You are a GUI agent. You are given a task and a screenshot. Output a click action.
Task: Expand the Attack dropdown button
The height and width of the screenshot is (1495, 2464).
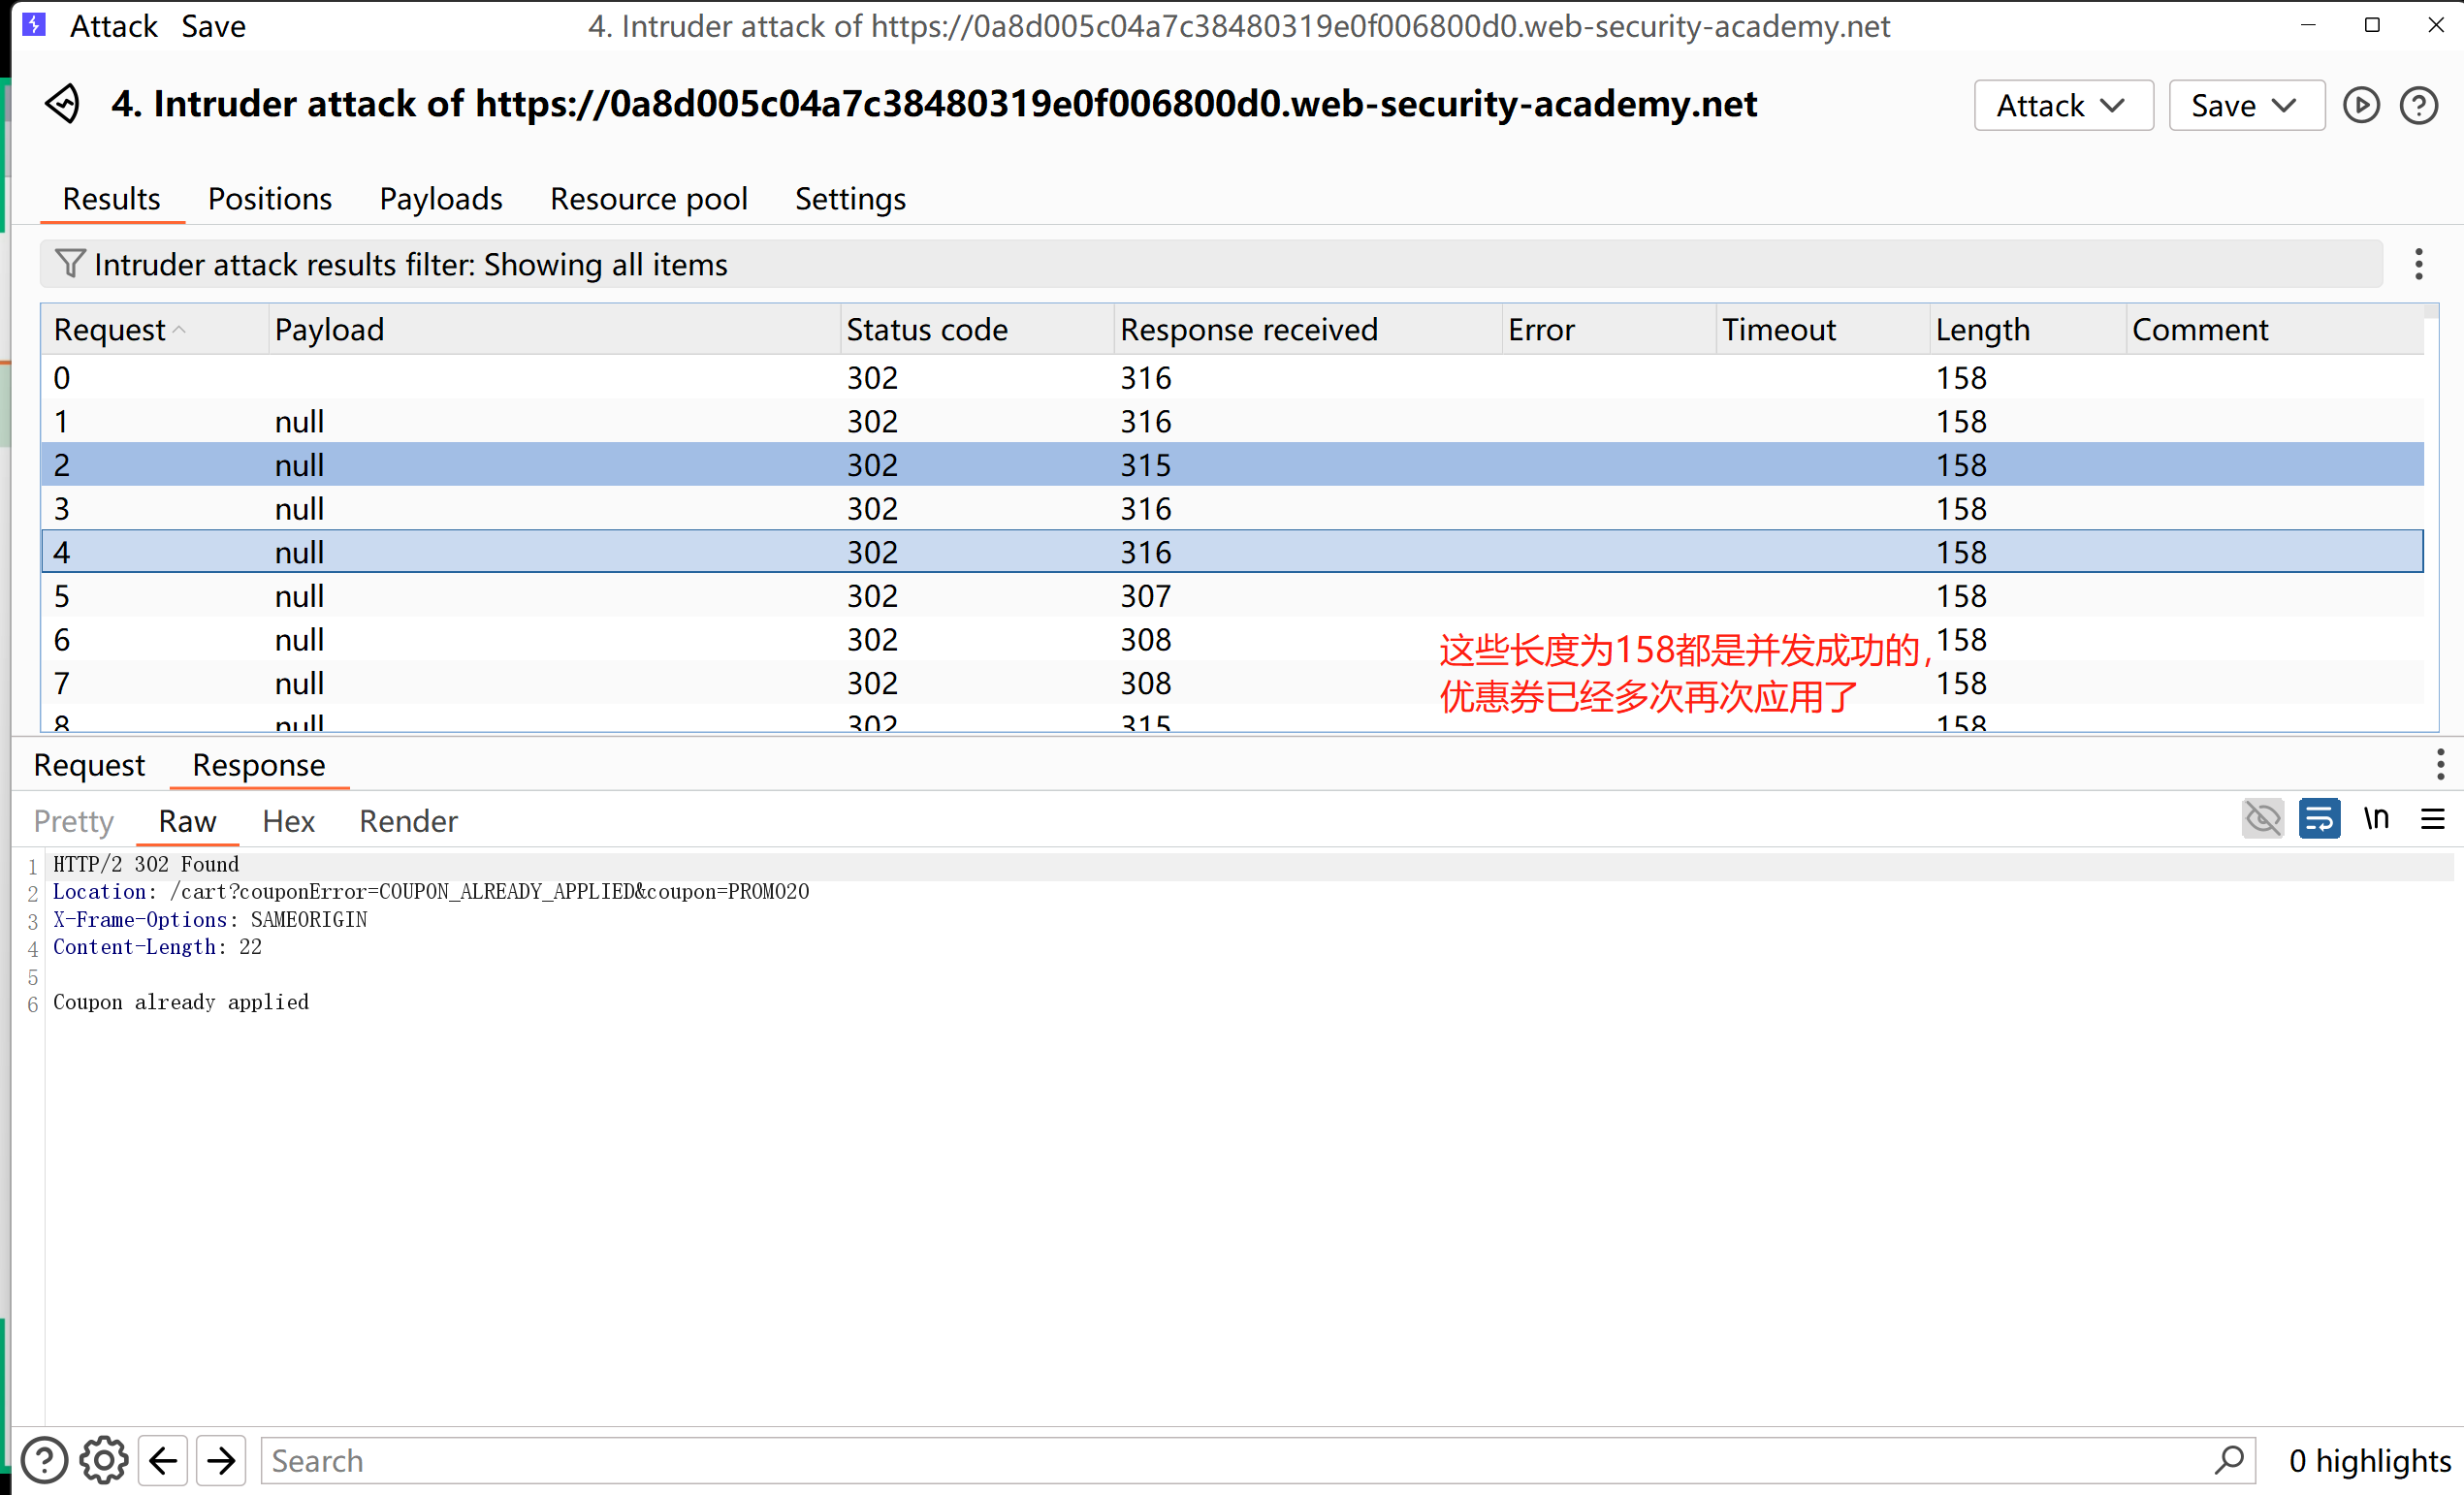click(x=2062, y=105)
